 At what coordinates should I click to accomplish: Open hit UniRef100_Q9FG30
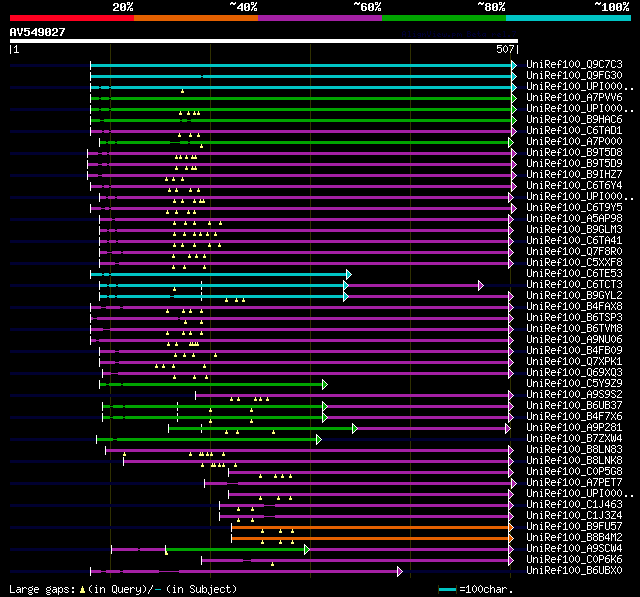574,75
